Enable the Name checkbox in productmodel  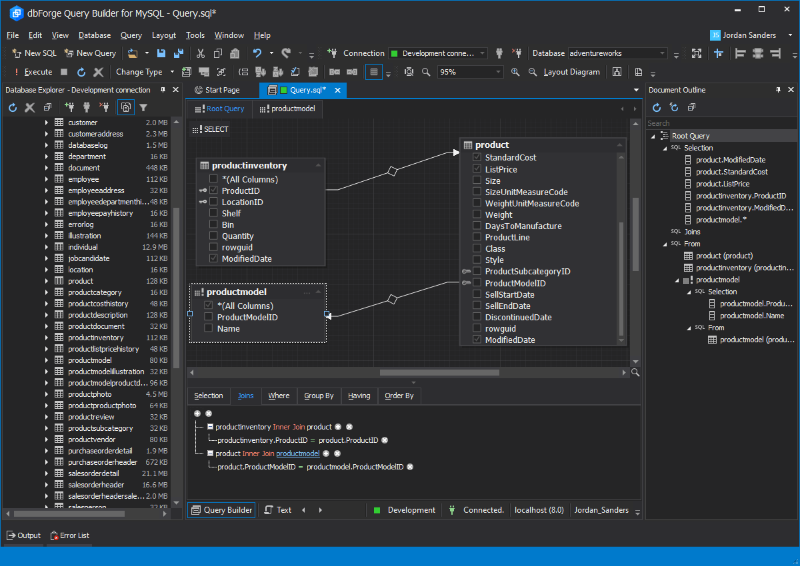(208, 328)
